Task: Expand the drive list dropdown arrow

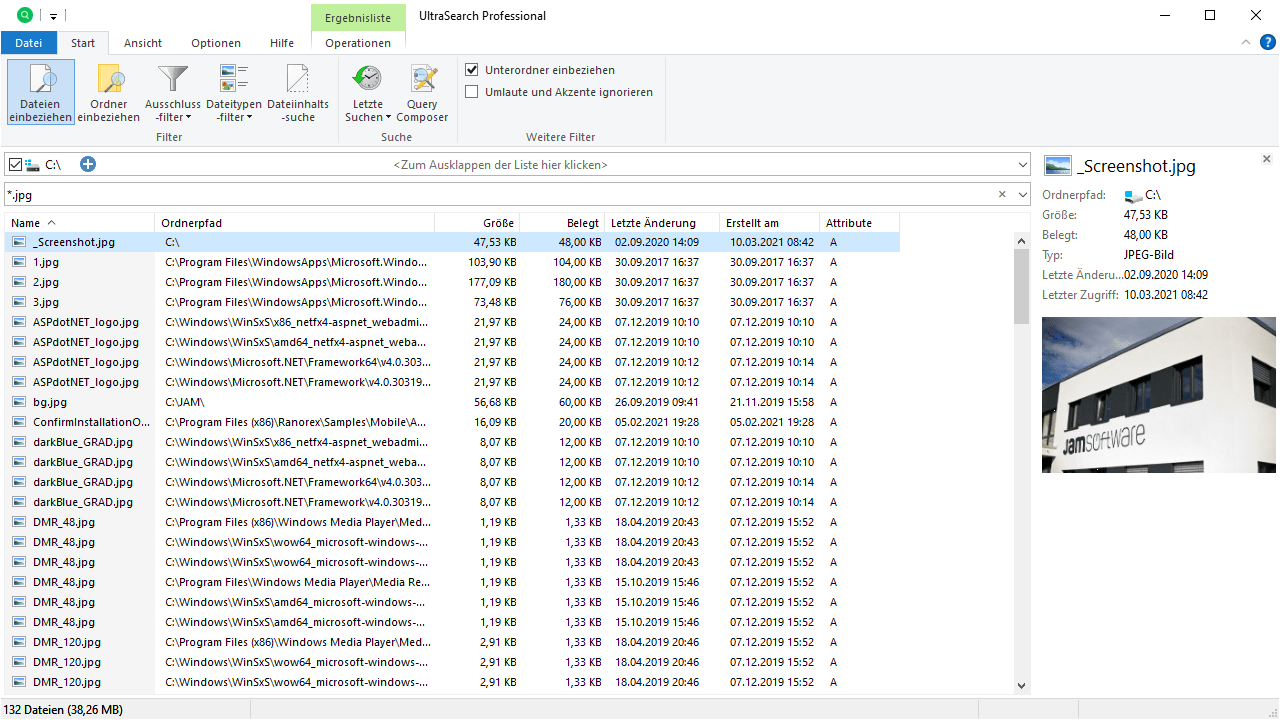Action: (x=1022, y=164)
